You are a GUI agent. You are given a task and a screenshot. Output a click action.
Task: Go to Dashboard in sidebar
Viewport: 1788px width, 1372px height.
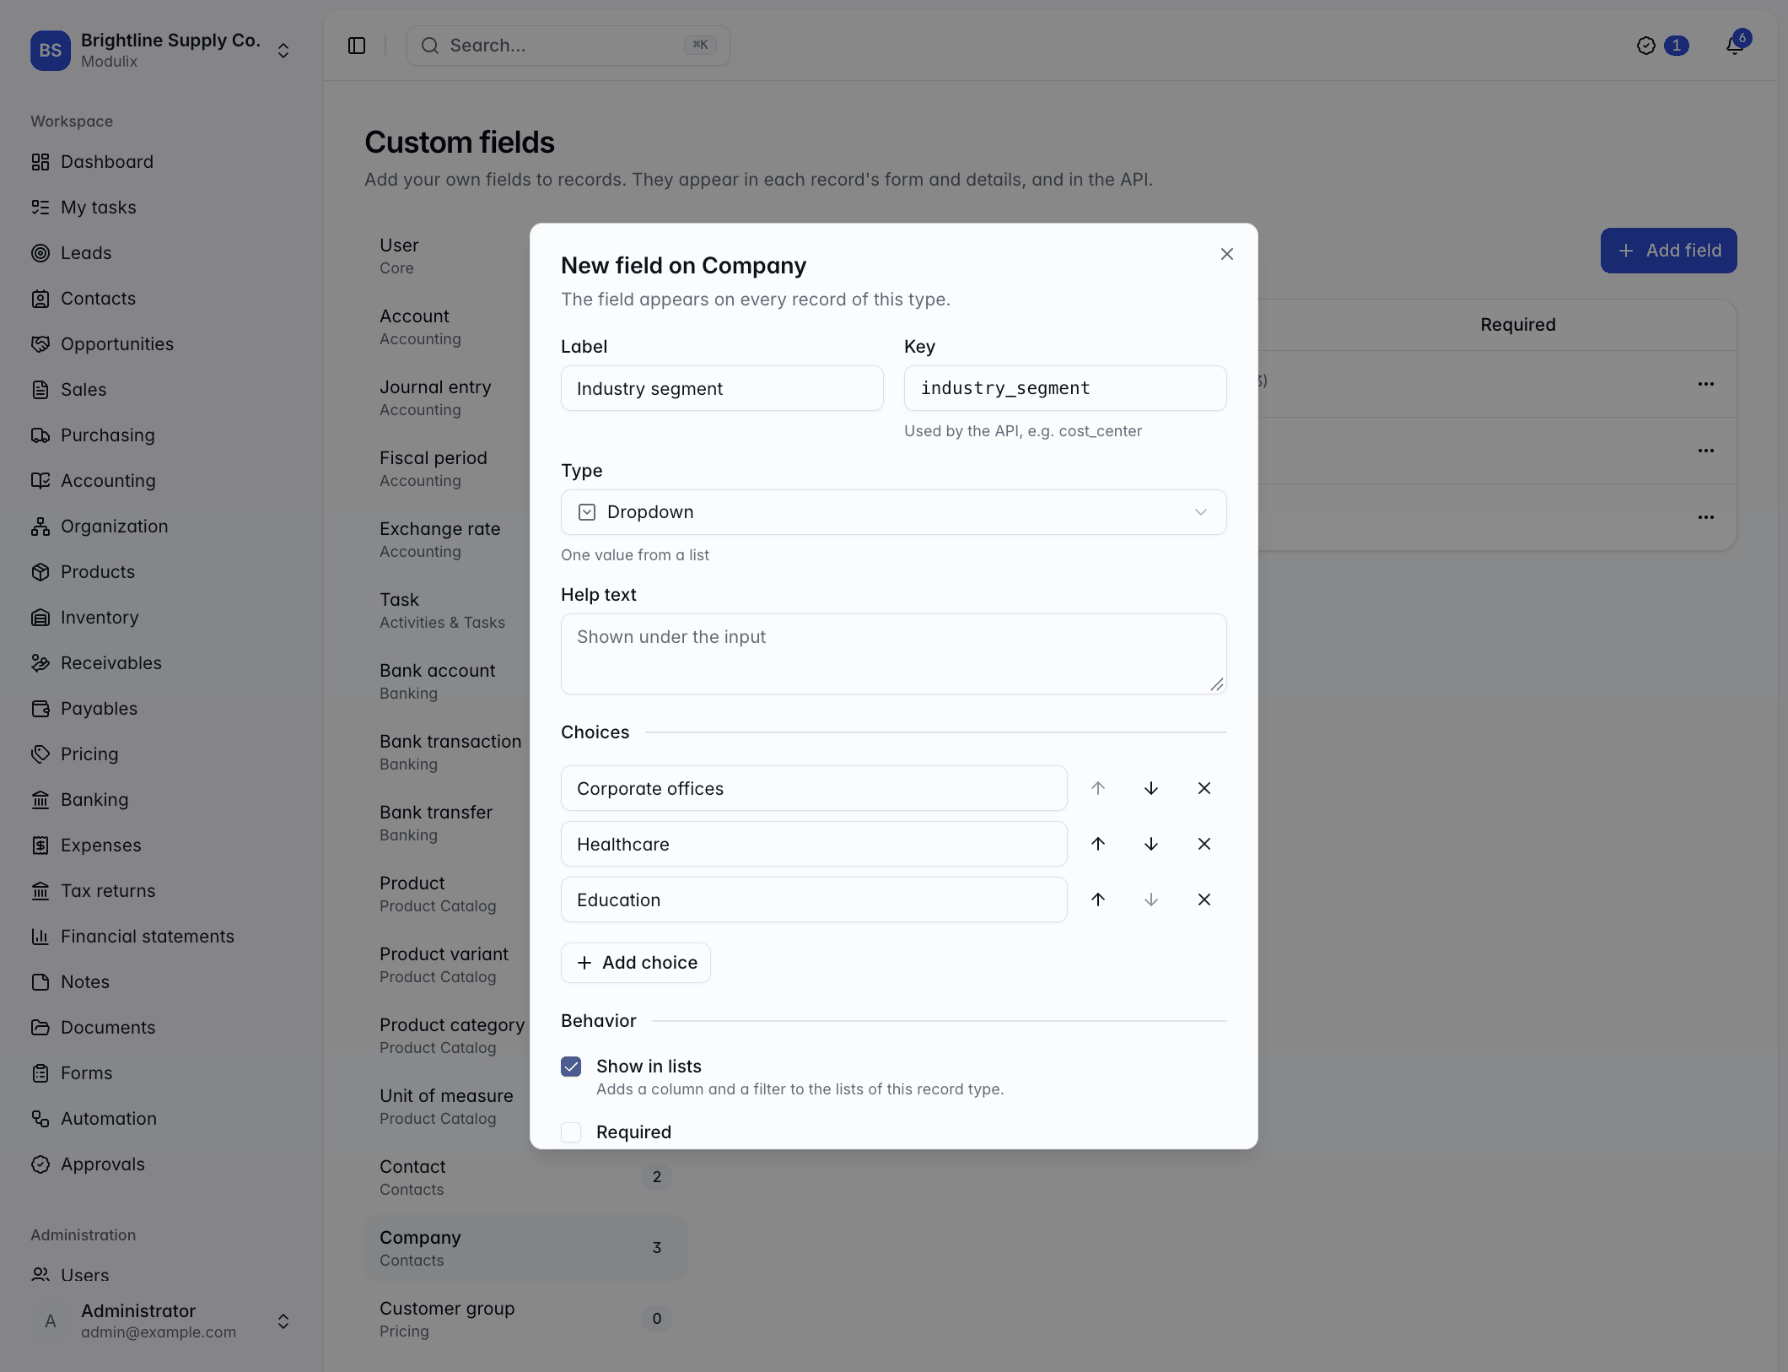107,162
